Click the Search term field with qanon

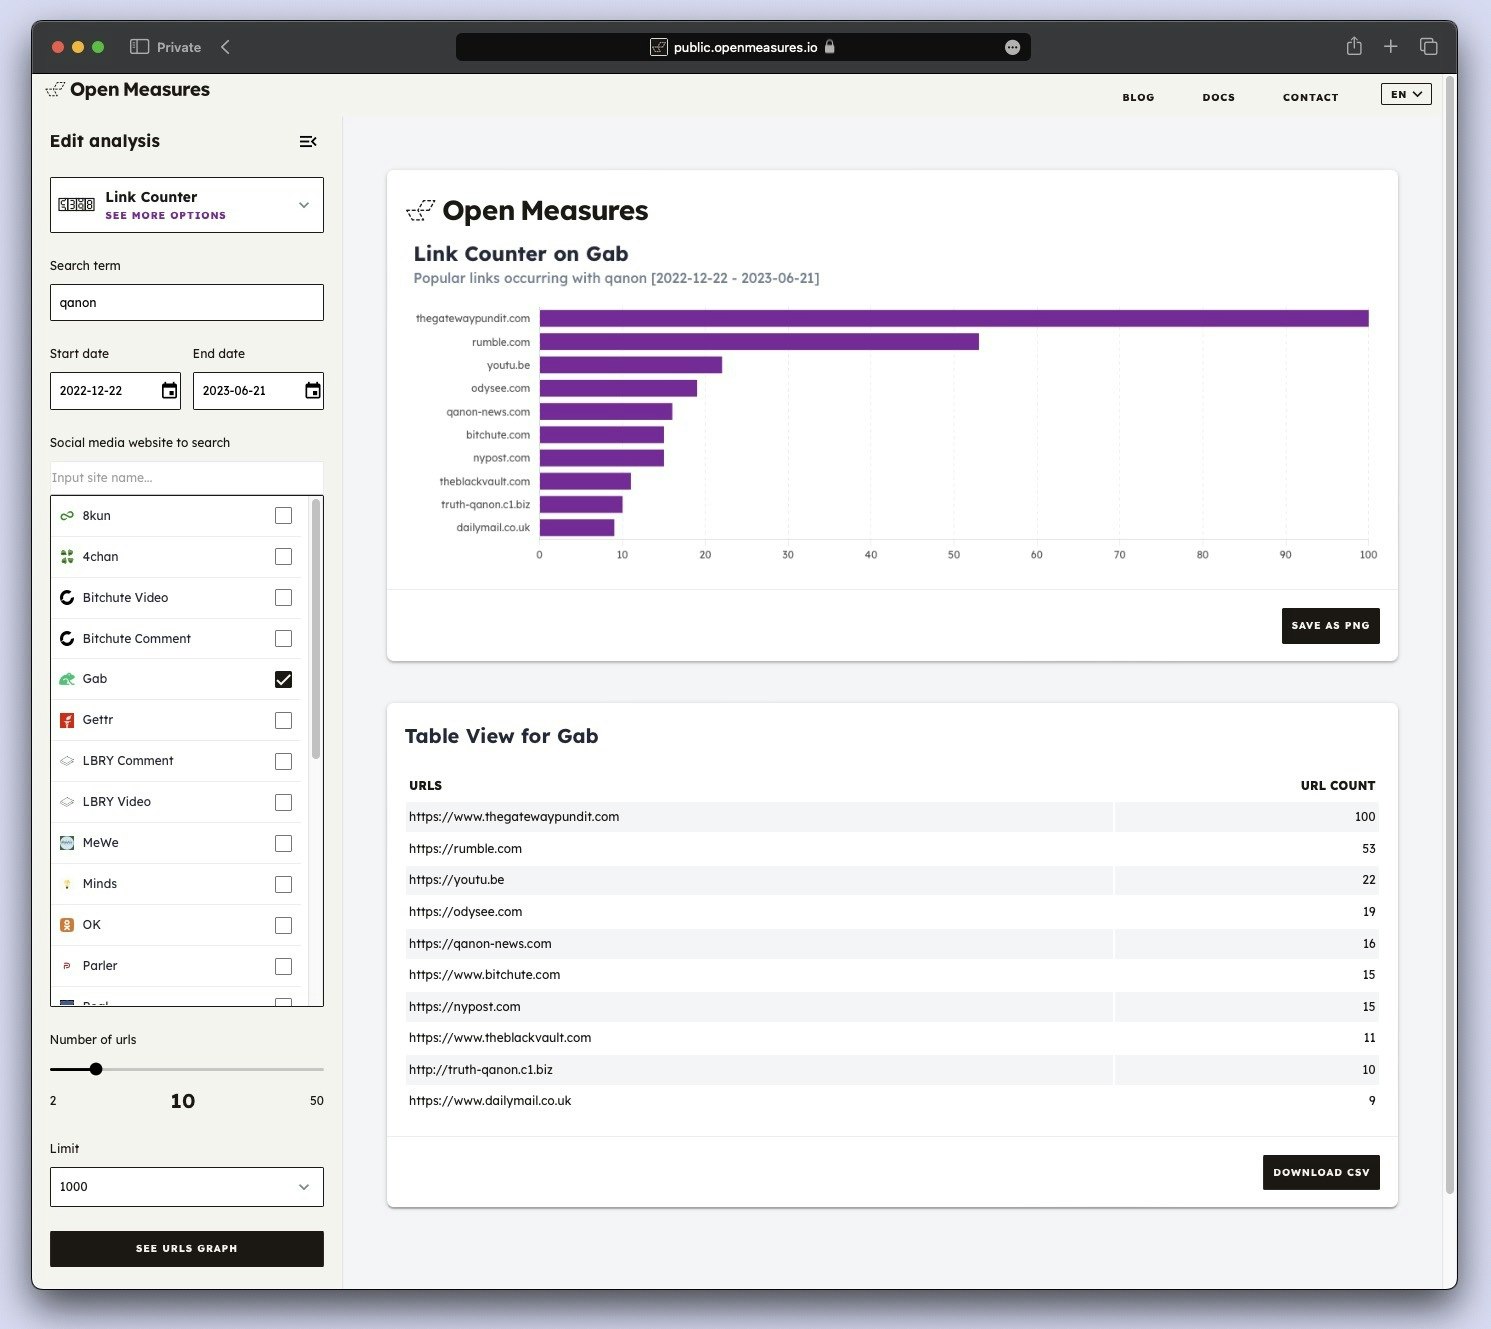pos(187,303)
